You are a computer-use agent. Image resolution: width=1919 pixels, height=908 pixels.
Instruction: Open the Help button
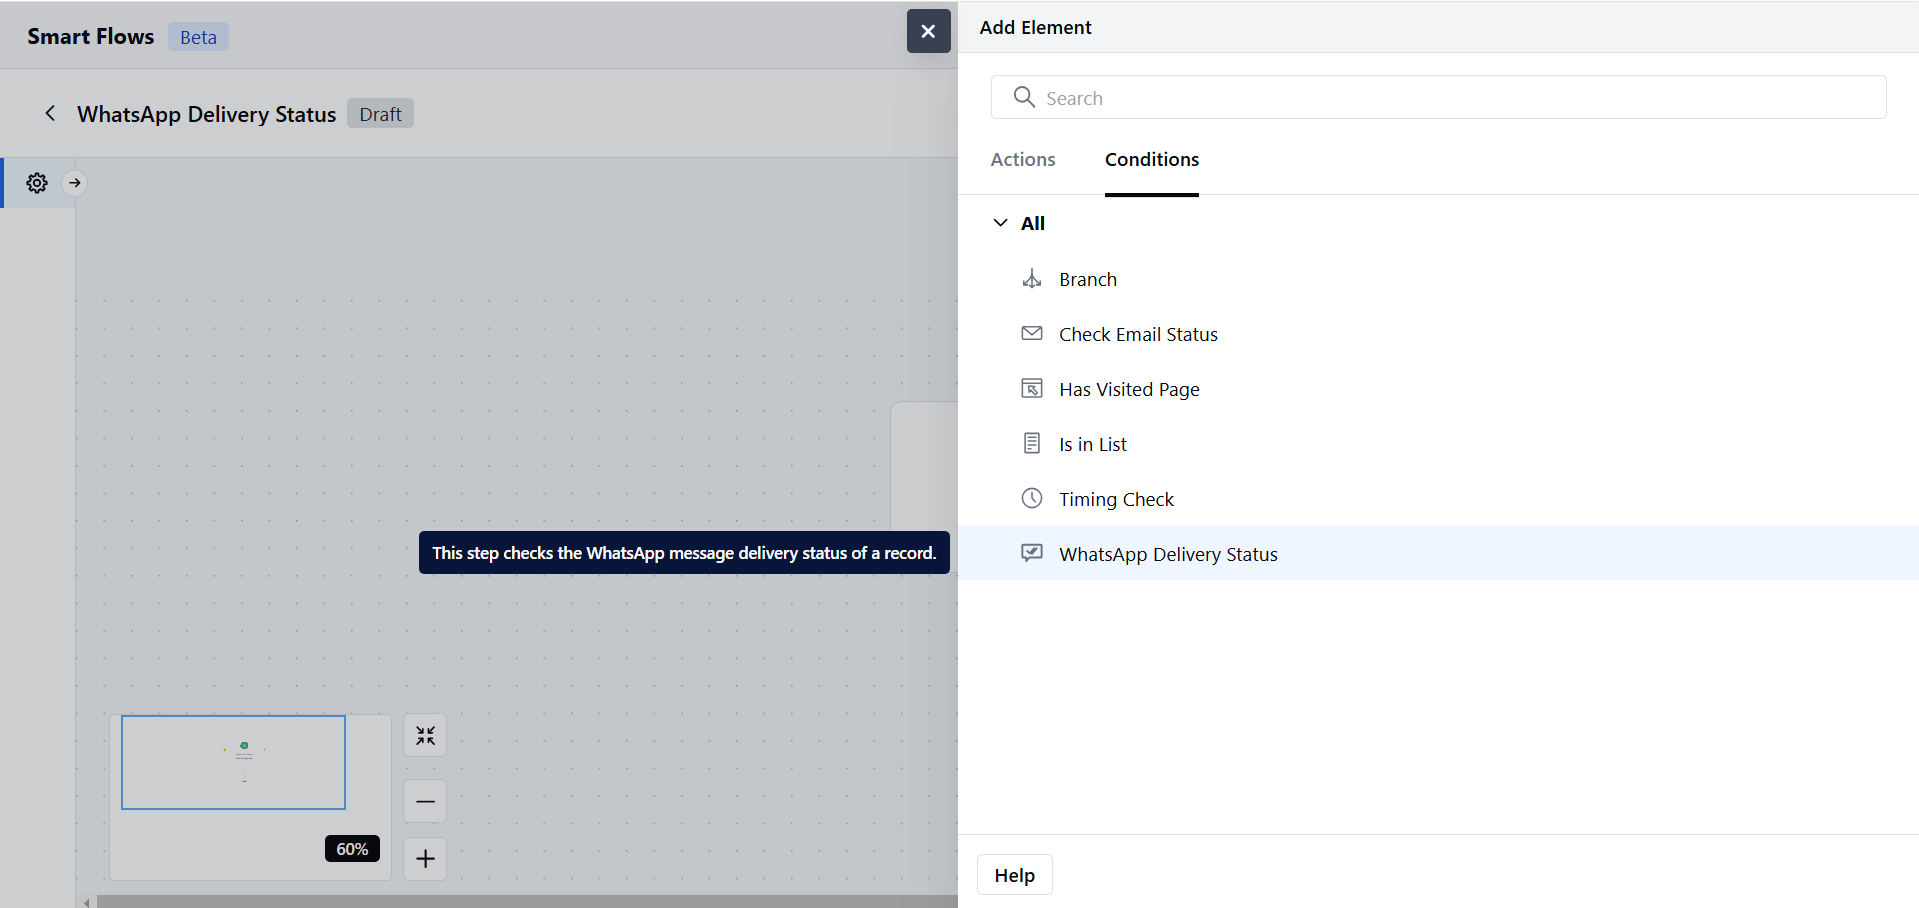1014,875
